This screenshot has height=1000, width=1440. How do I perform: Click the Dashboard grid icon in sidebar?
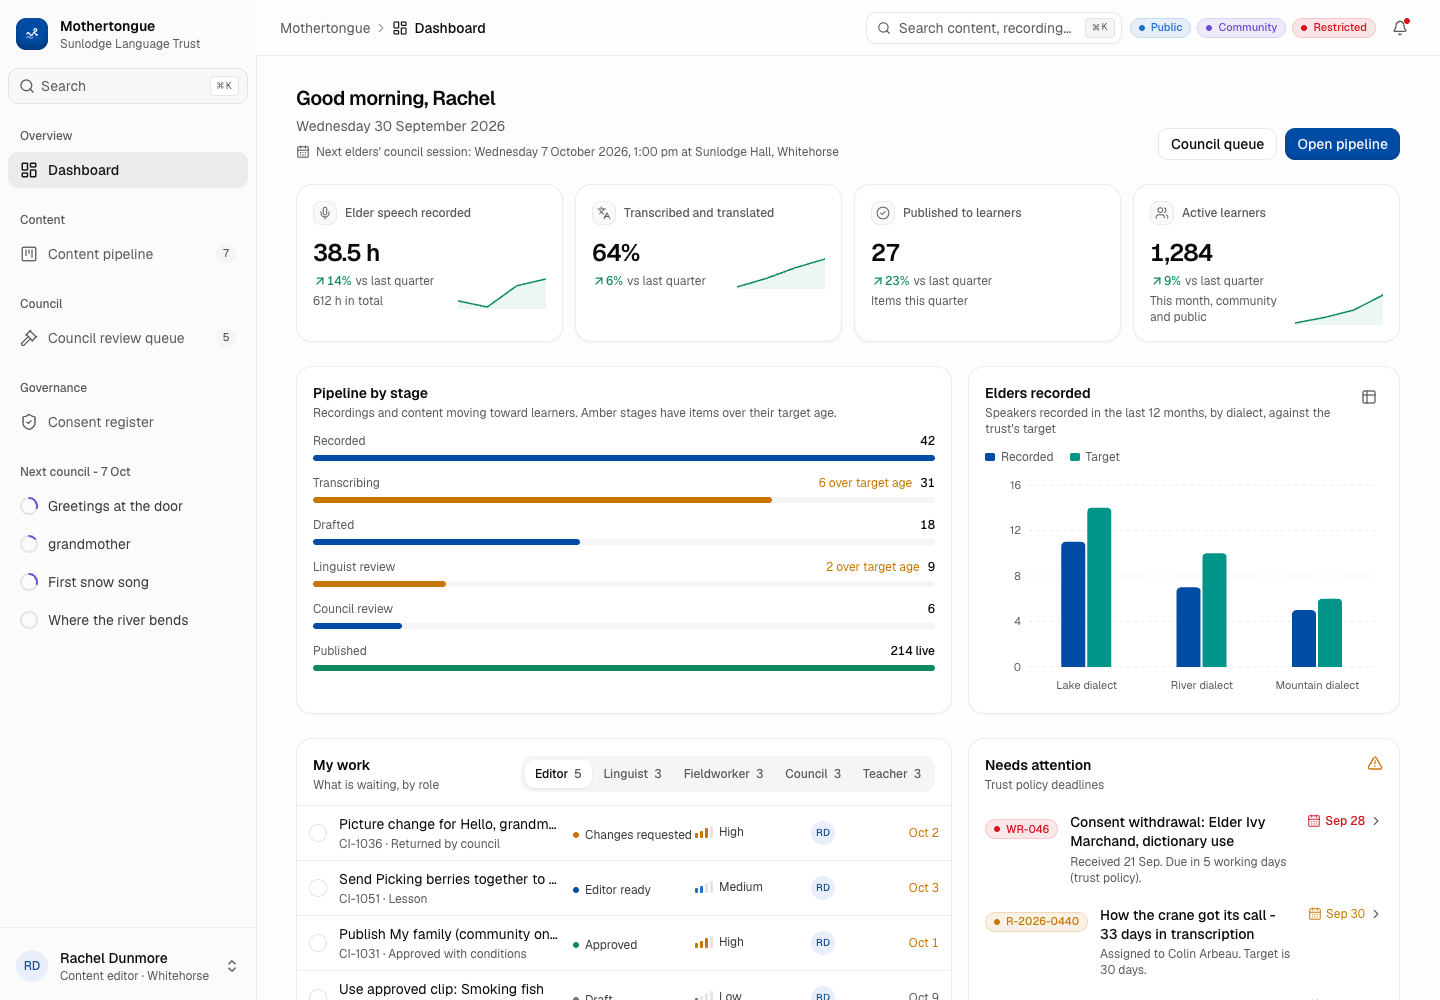[29, 170]
